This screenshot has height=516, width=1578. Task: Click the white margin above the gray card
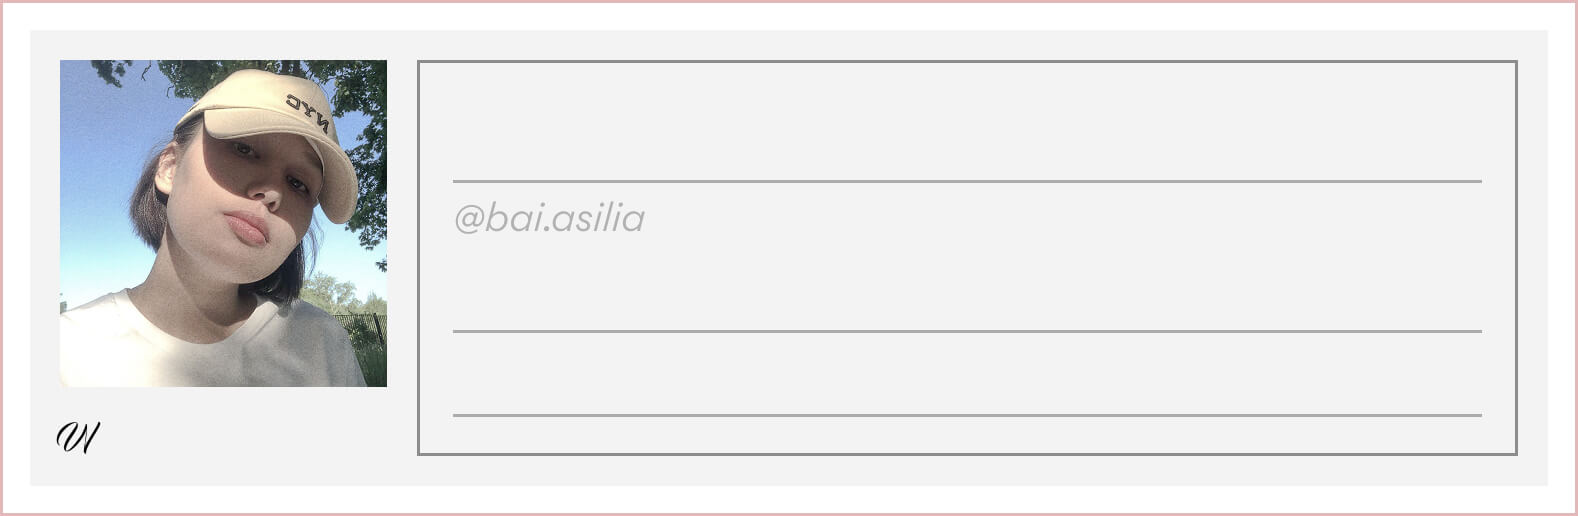coord(789,16)
